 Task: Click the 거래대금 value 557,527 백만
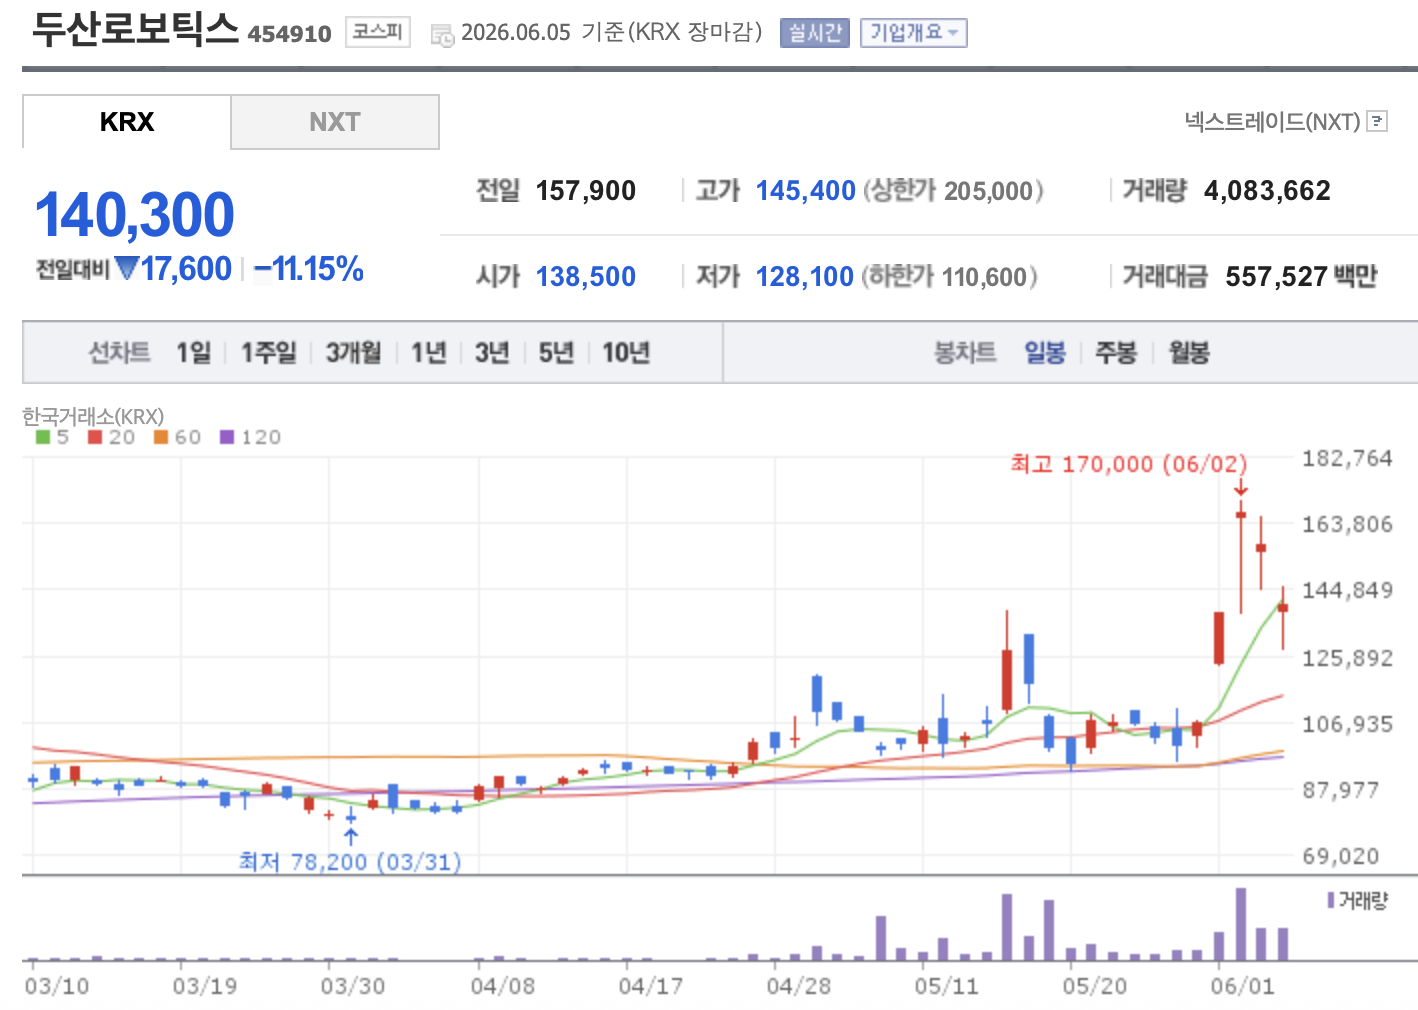[x=1301, y=276]
